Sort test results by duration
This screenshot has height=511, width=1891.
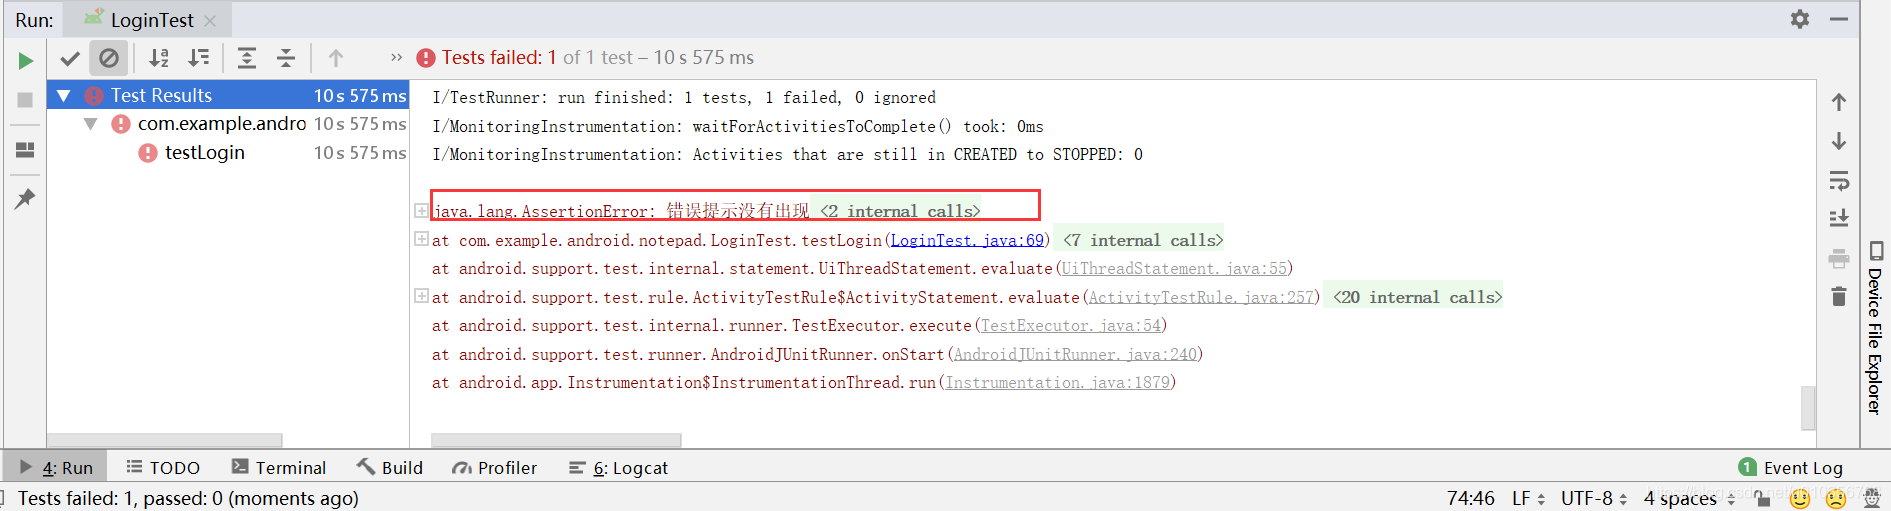[x=199, y=58]
